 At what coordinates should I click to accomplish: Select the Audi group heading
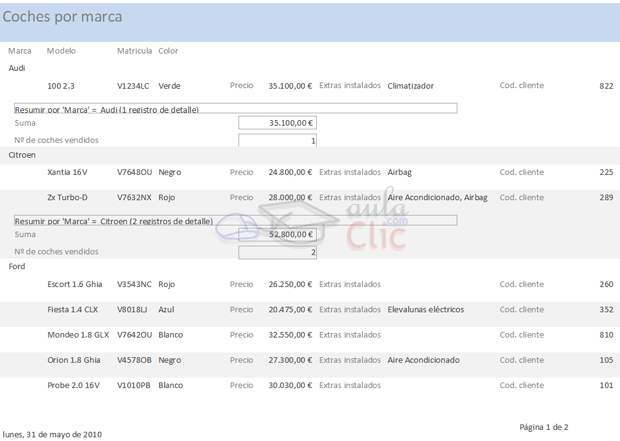pyautogui.click(x=17, y=68)
